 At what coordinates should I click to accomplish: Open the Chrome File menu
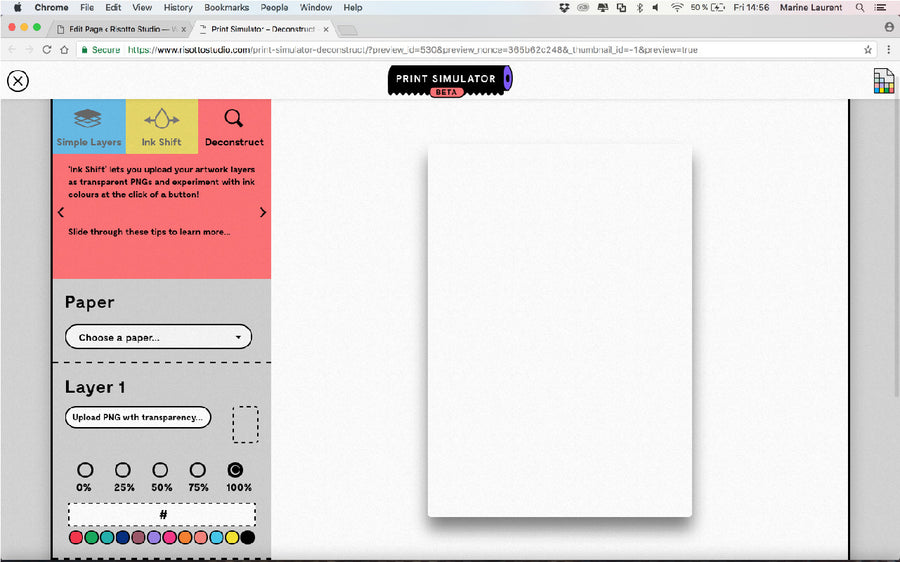(87, 7)
